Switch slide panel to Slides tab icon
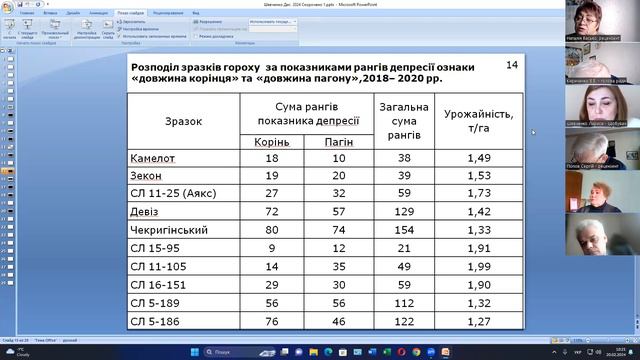This screenshot has height=360, width=640. pos(3,51)
